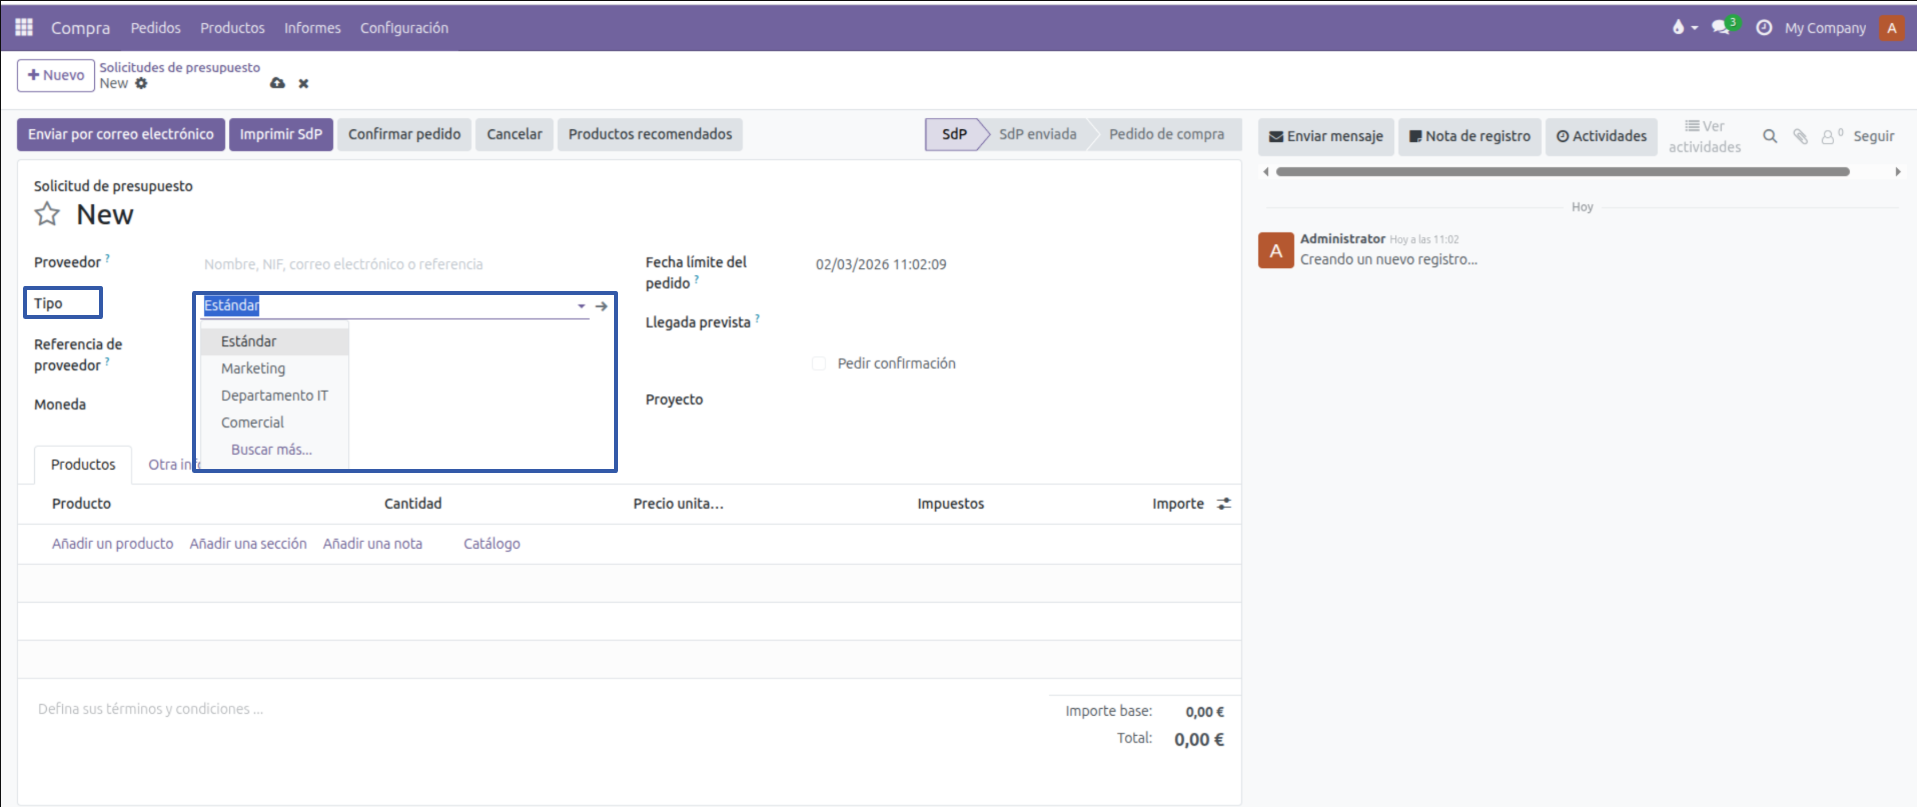Click Enviar por correo electrónico button

click(120, 134)
